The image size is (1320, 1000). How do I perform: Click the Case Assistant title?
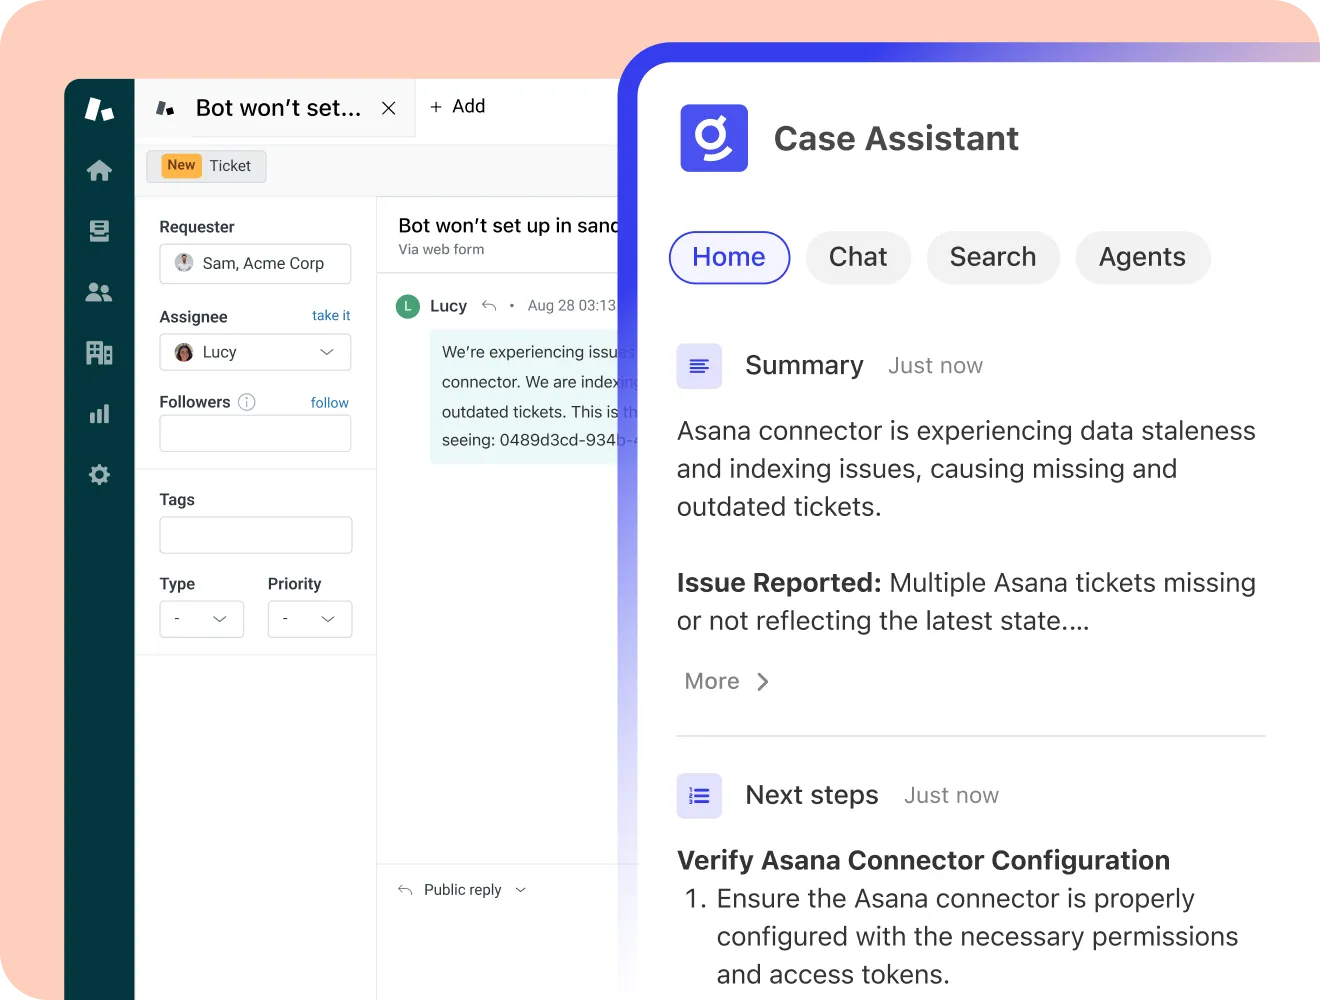[896, 139]
